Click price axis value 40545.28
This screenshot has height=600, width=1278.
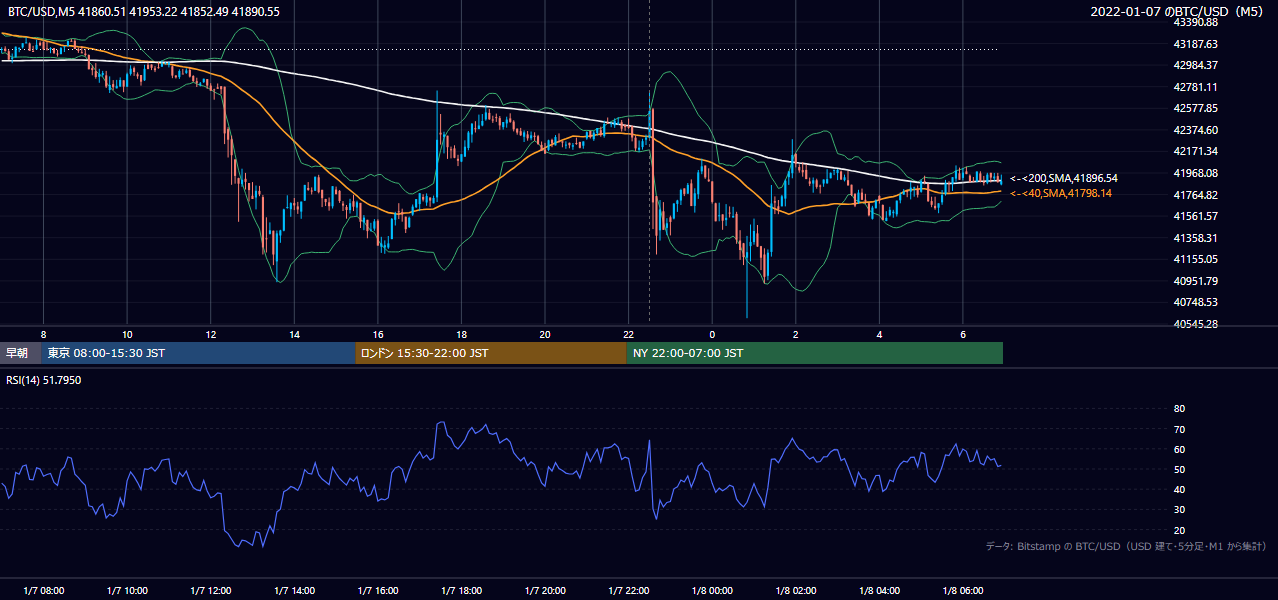pyautogui.click(x=1195, y=324)
